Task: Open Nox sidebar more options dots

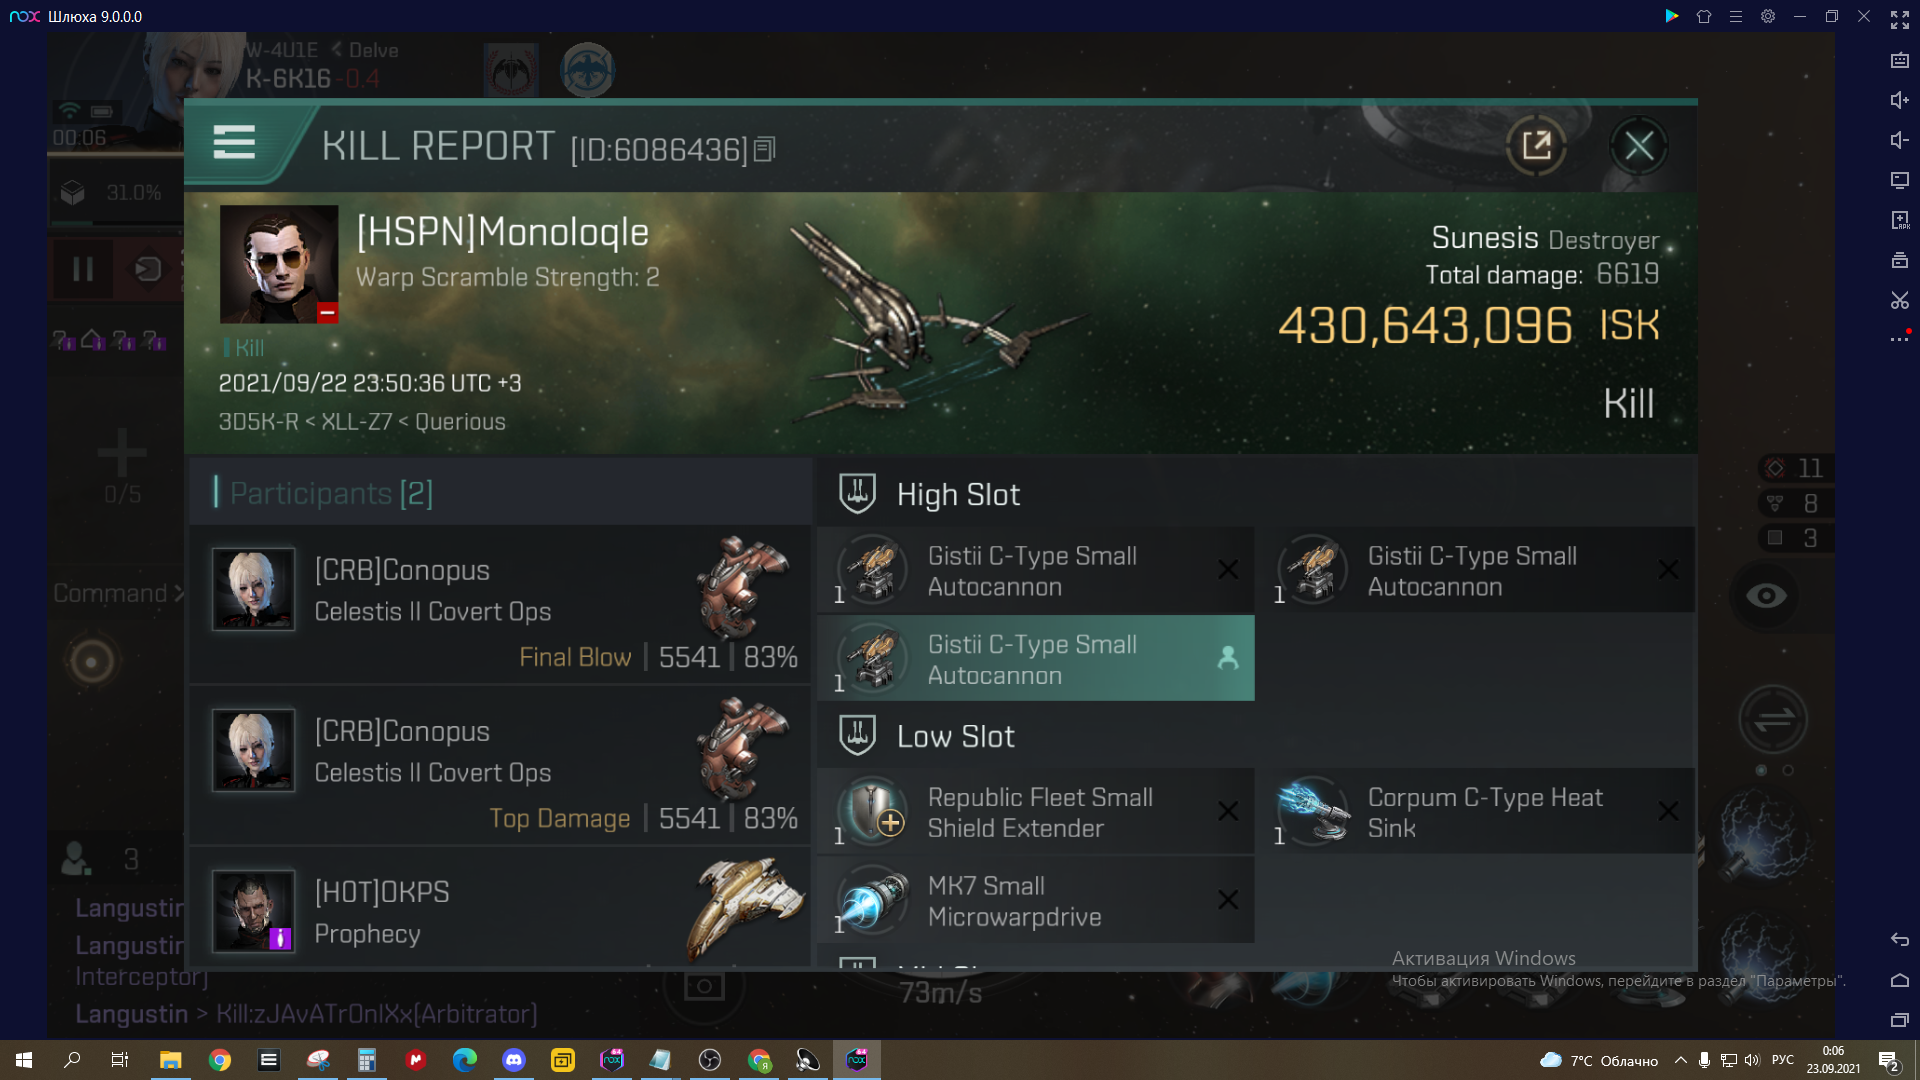Action: pos(1899,340)
